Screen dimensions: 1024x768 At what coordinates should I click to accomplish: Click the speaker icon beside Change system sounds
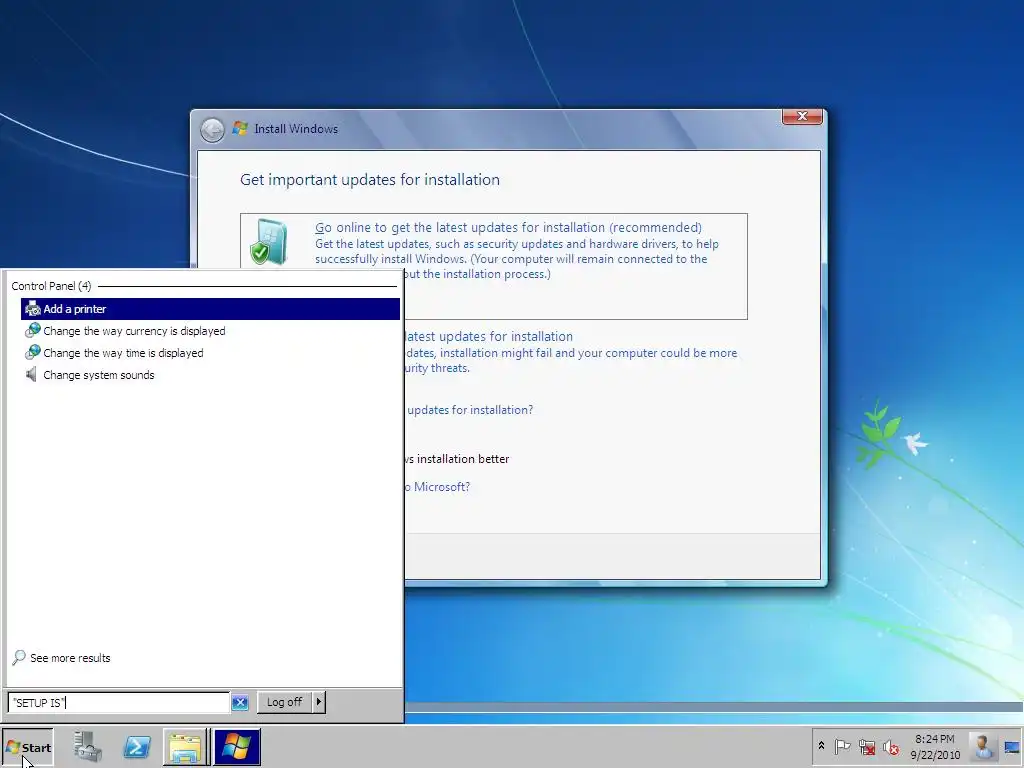(31, 374)
